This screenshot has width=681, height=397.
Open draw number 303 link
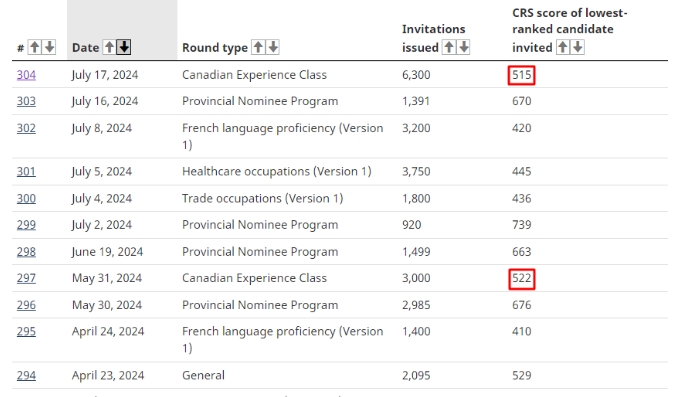(26, 101)
